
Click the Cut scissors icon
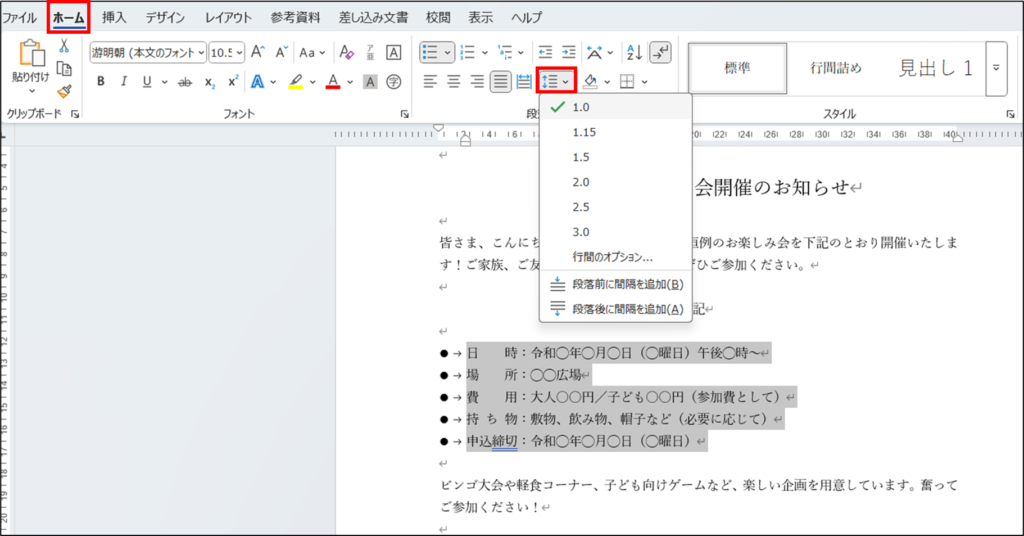pos(64,46)
